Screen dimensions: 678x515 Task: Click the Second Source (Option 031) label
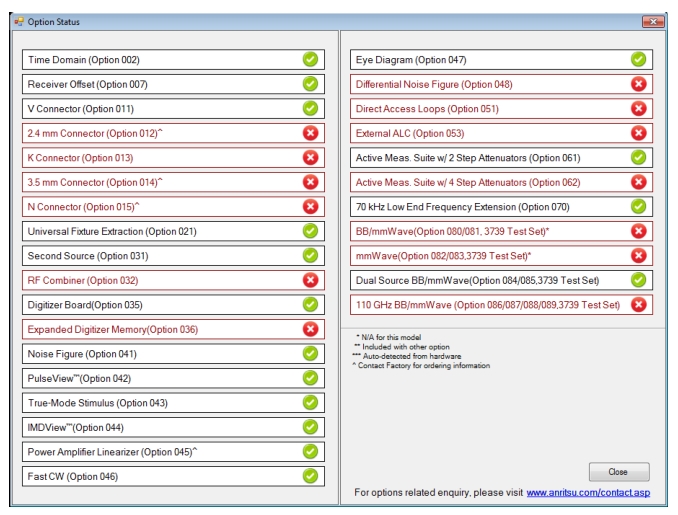88,256
